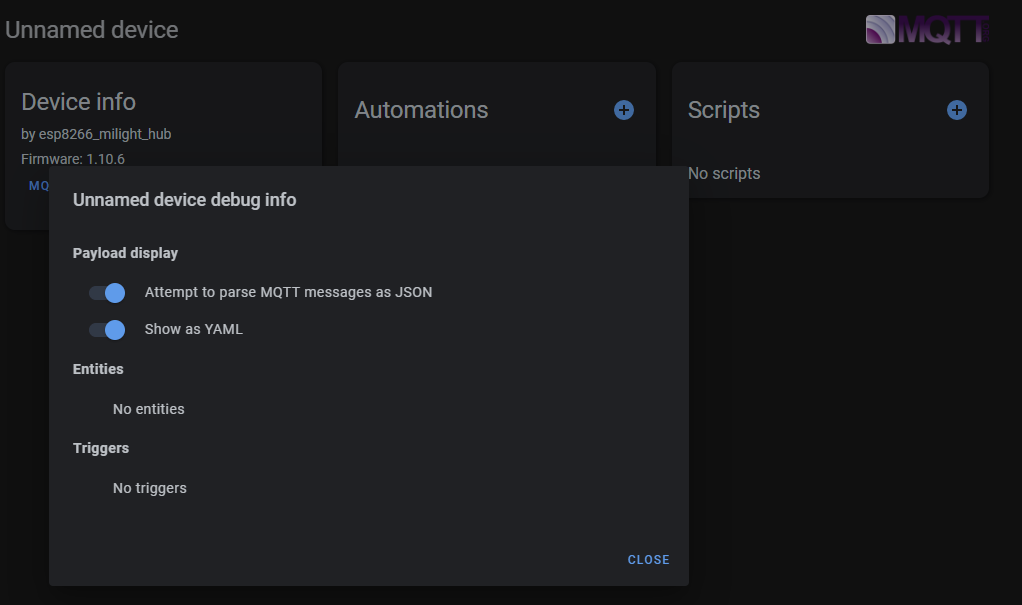1022x605 pixels.
Task: Add a new automation with plus icon
Action: pyautogui.click(x=624, y=110)
